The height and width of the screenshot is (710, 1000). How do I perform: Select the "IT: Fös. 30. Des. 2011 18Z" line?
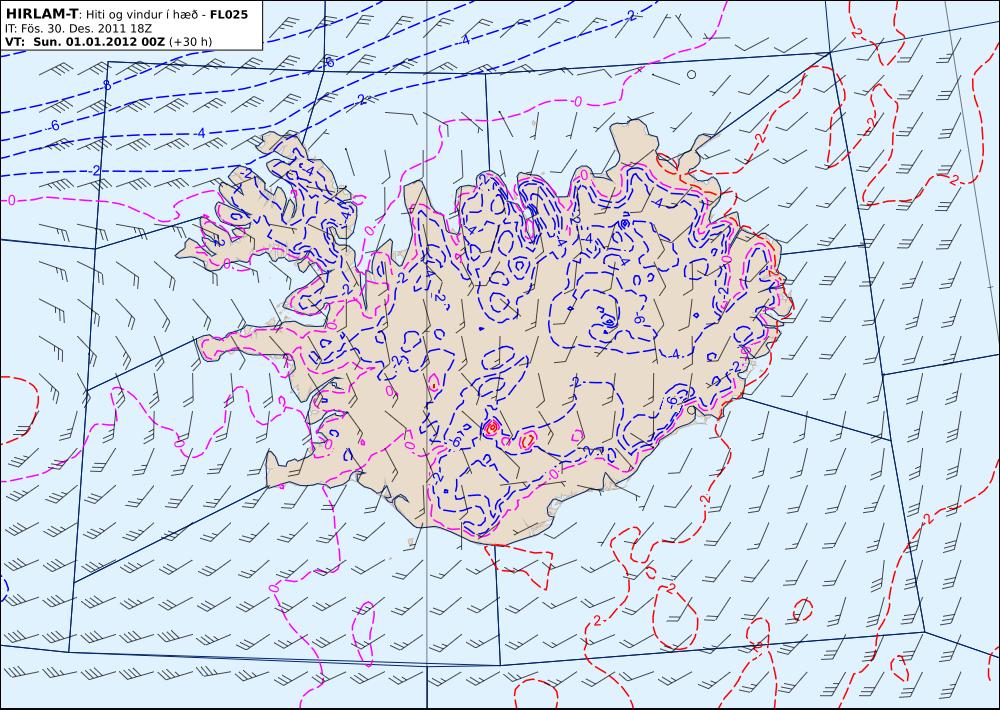(x=78, y=29)
